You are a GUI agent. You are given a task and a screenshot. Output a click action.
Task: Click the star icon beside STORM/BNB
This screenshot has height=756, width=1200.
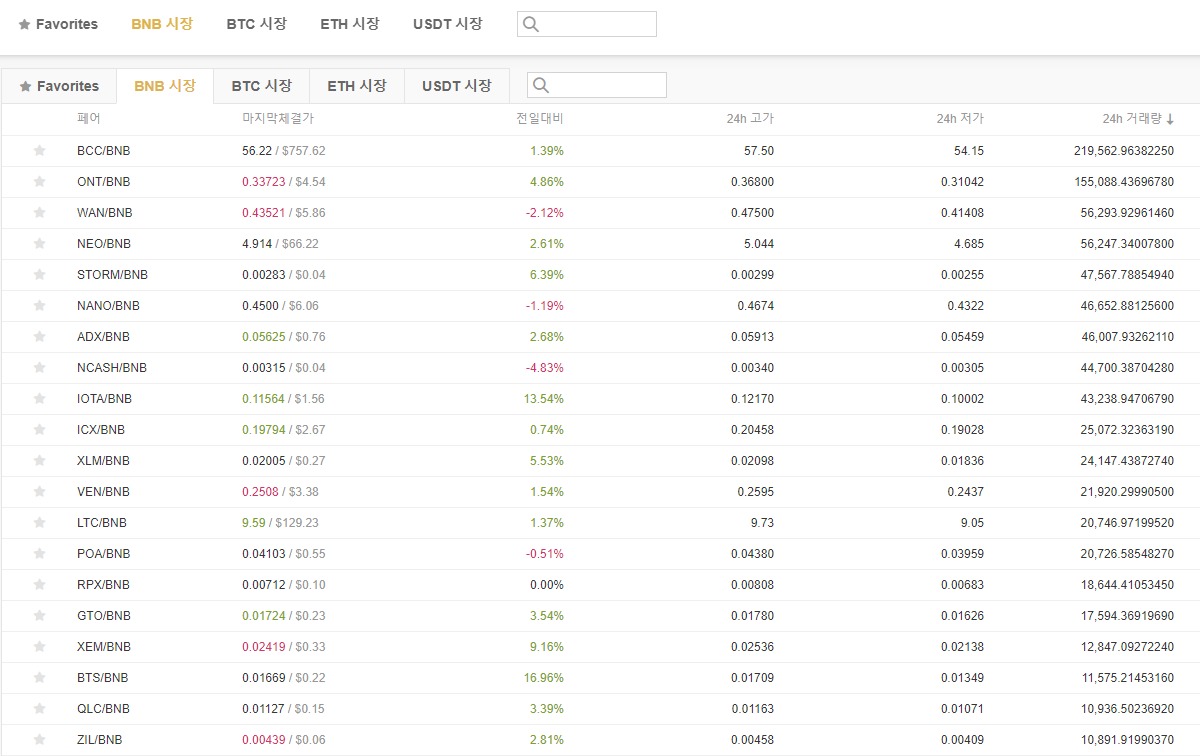(38, 274)
